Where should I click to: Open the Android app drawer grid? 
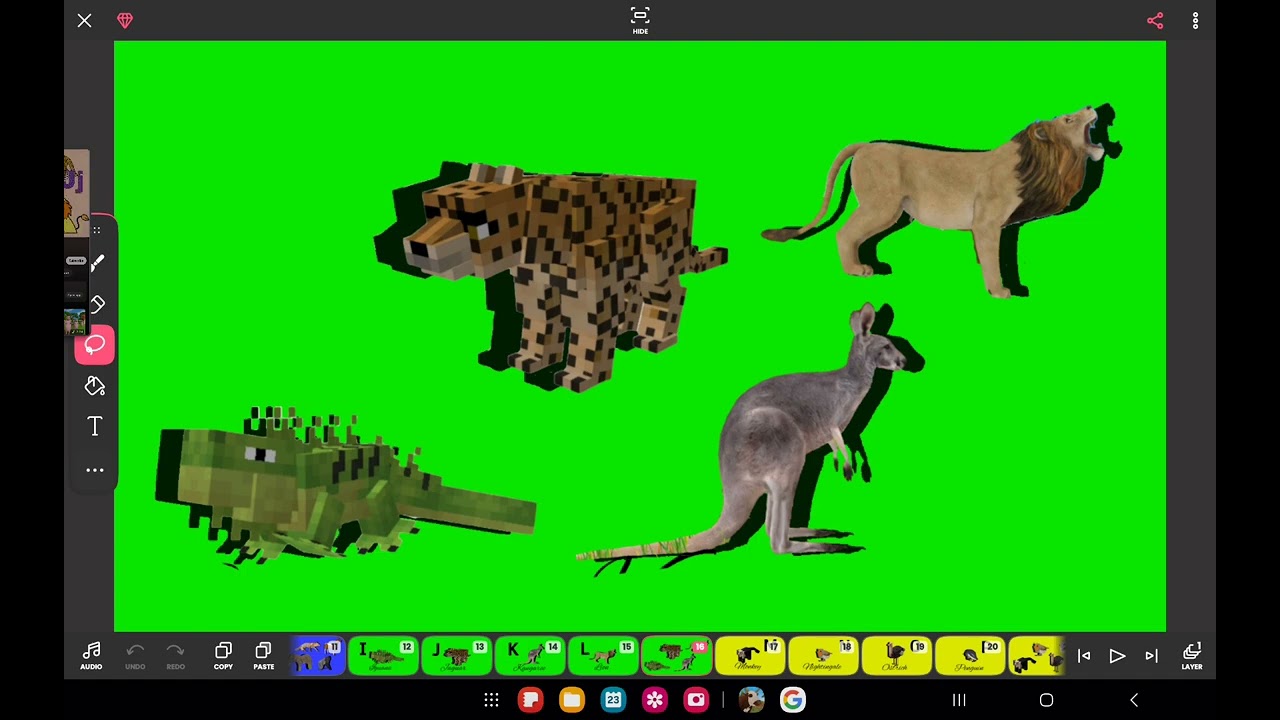(491, 700)
